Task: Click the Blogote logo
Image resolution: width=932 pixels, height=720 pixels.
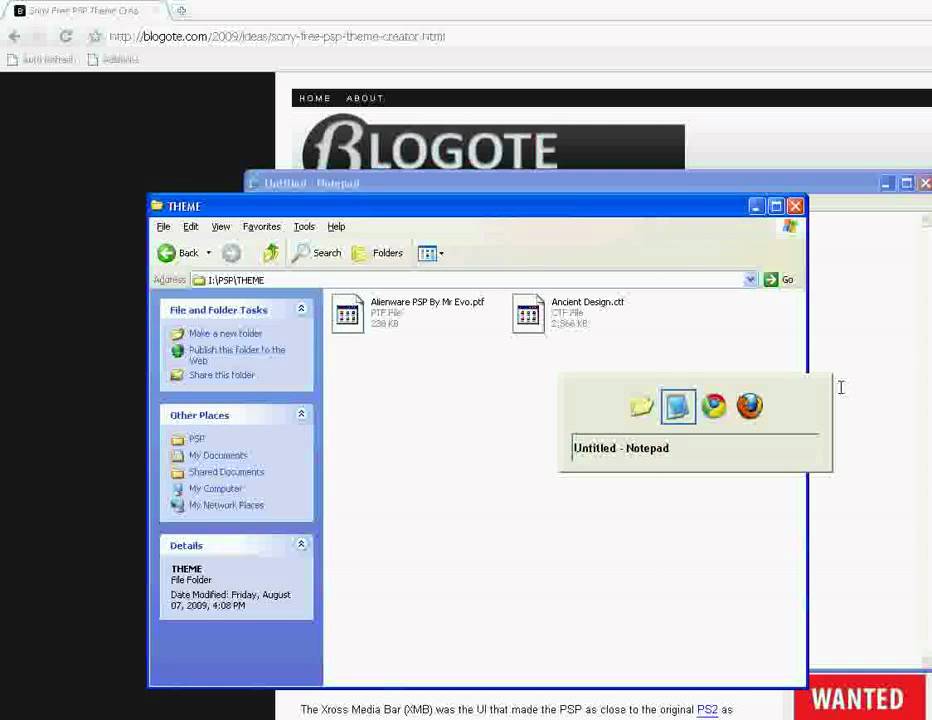Action: tap(493, 143)
